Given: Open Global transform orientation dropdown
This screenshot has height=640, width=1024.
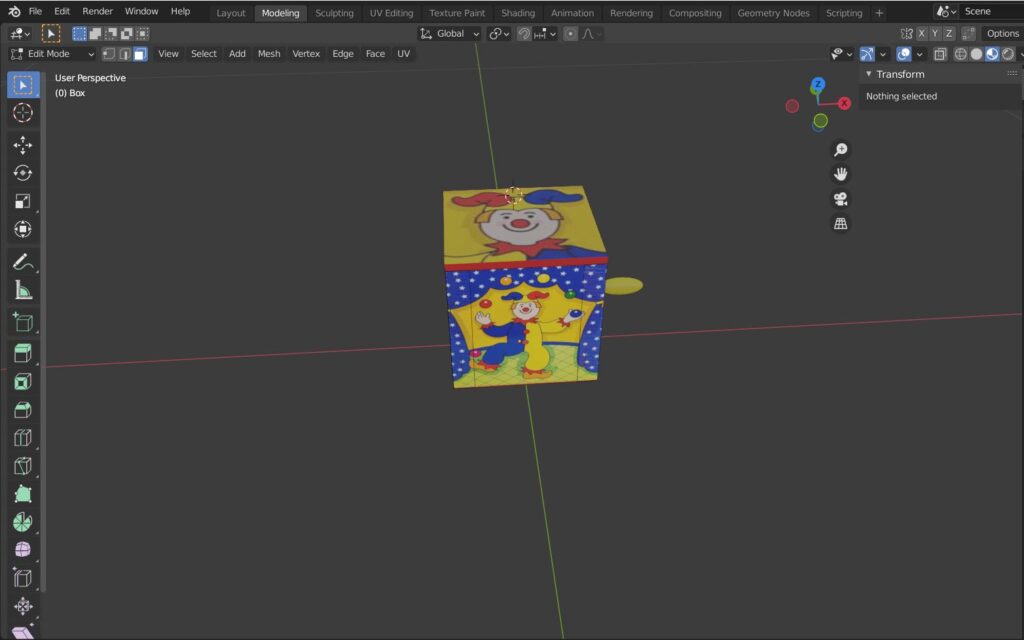Looking at the screenshot, I should coord(449,33).
